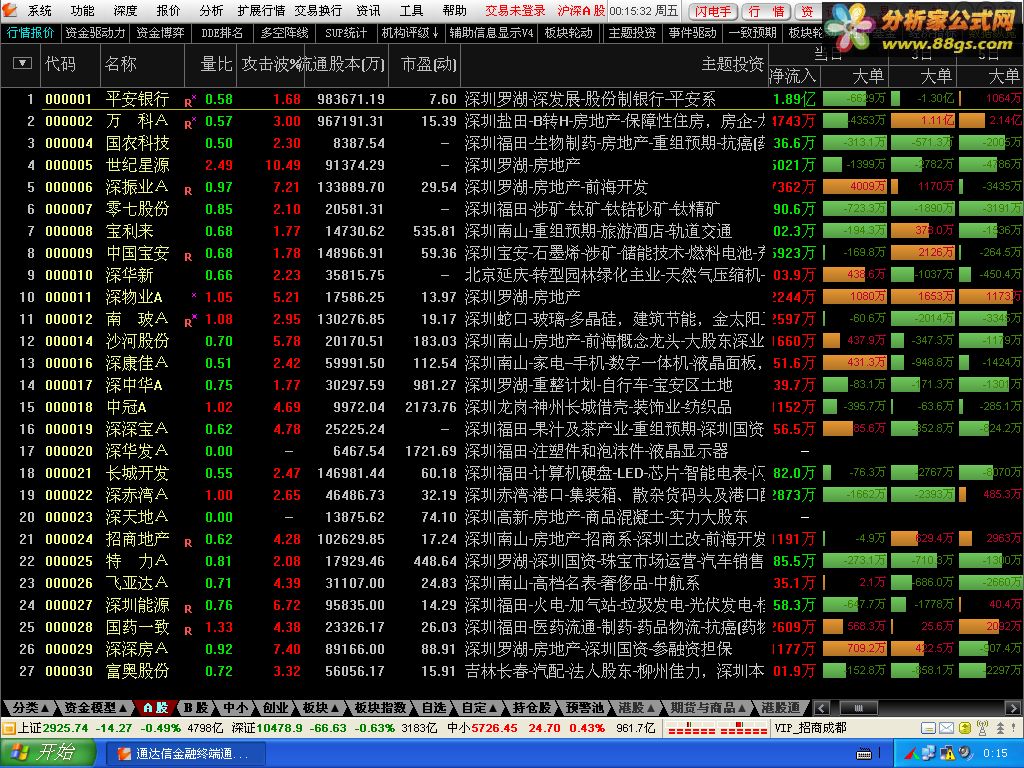Image resolution: width=1024 pixels, height=768 pixels.
Task: Open the 帮助 menu
Action: (455, 10)
